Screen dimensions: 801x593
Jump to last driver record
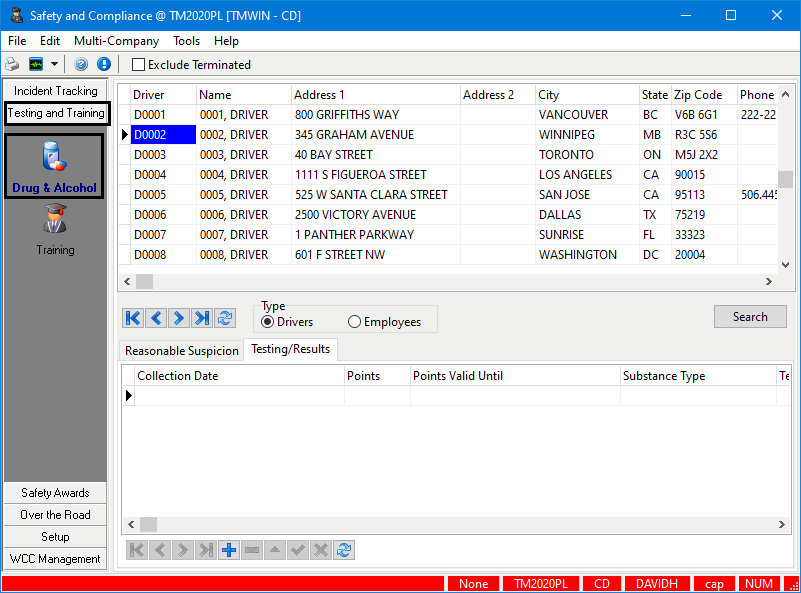(202, 318)
